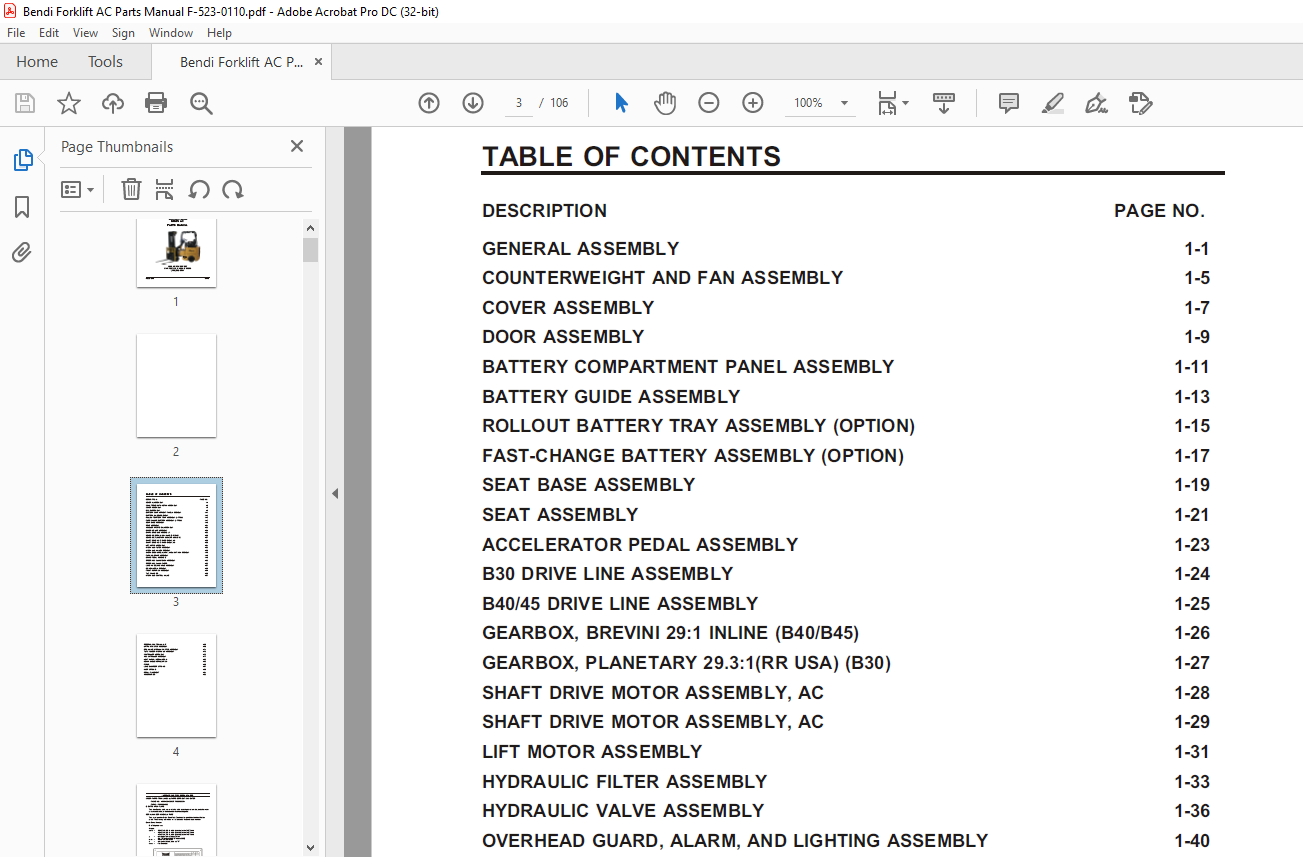Screen dimensions: 1303x857
Task: Rotate the page counterclockwise
Action: 199,189
